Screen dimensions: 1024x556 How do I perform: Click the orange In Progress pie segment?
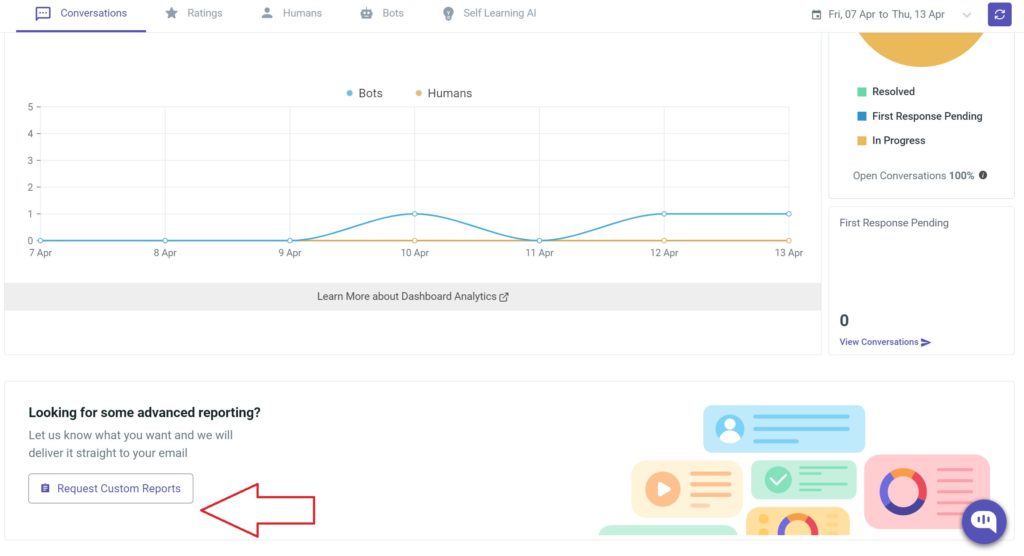click(x=921, y=50)
